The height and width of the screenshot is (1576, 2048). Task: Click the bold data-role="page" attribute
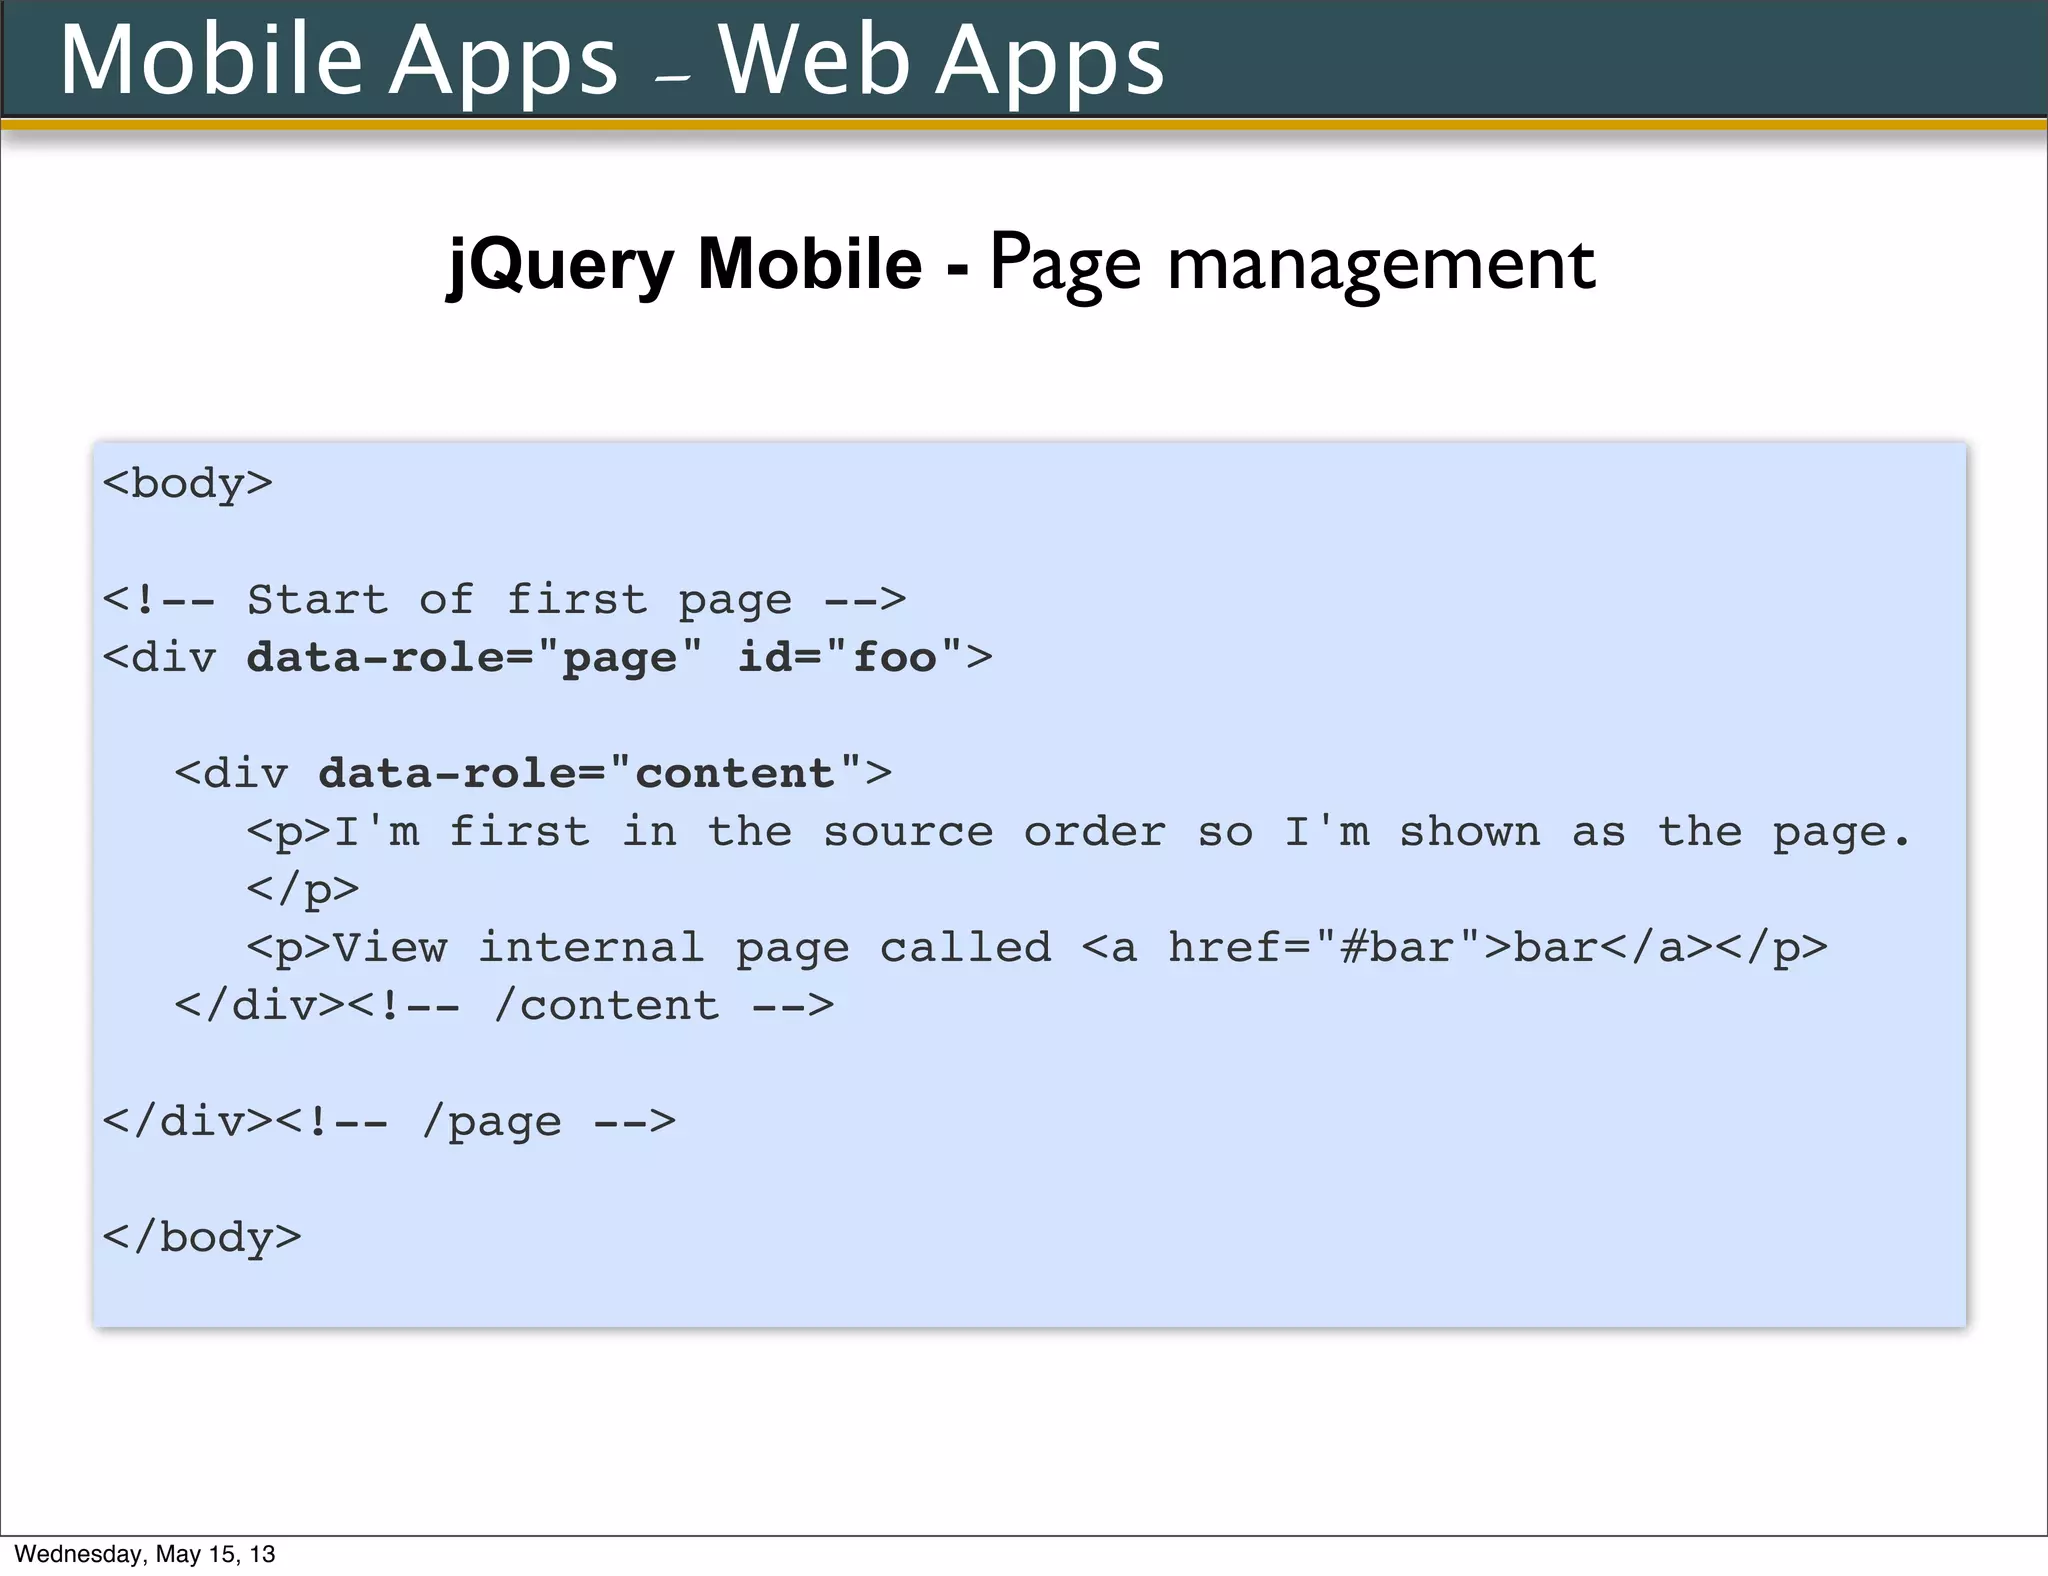474,658
